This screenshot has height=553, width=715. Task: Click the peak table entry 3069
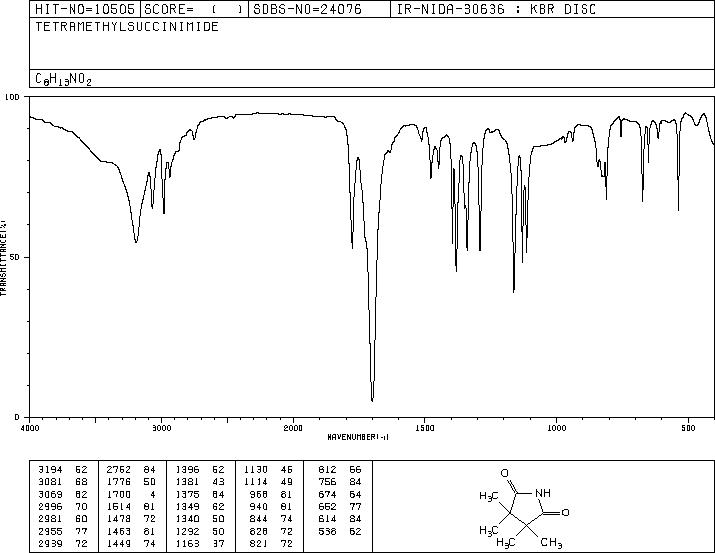50,494
